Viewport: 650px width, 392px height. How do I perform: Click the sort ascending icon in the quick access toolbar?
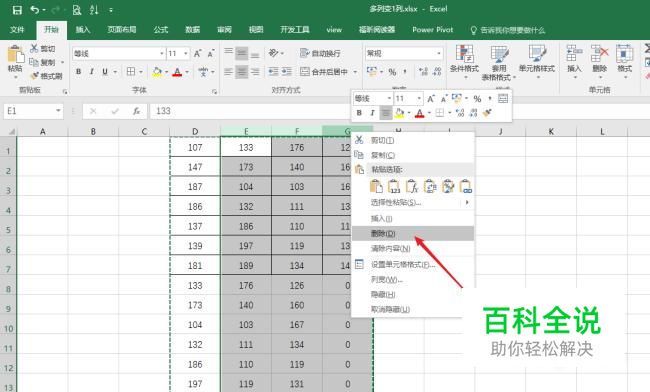coord(94,10)
